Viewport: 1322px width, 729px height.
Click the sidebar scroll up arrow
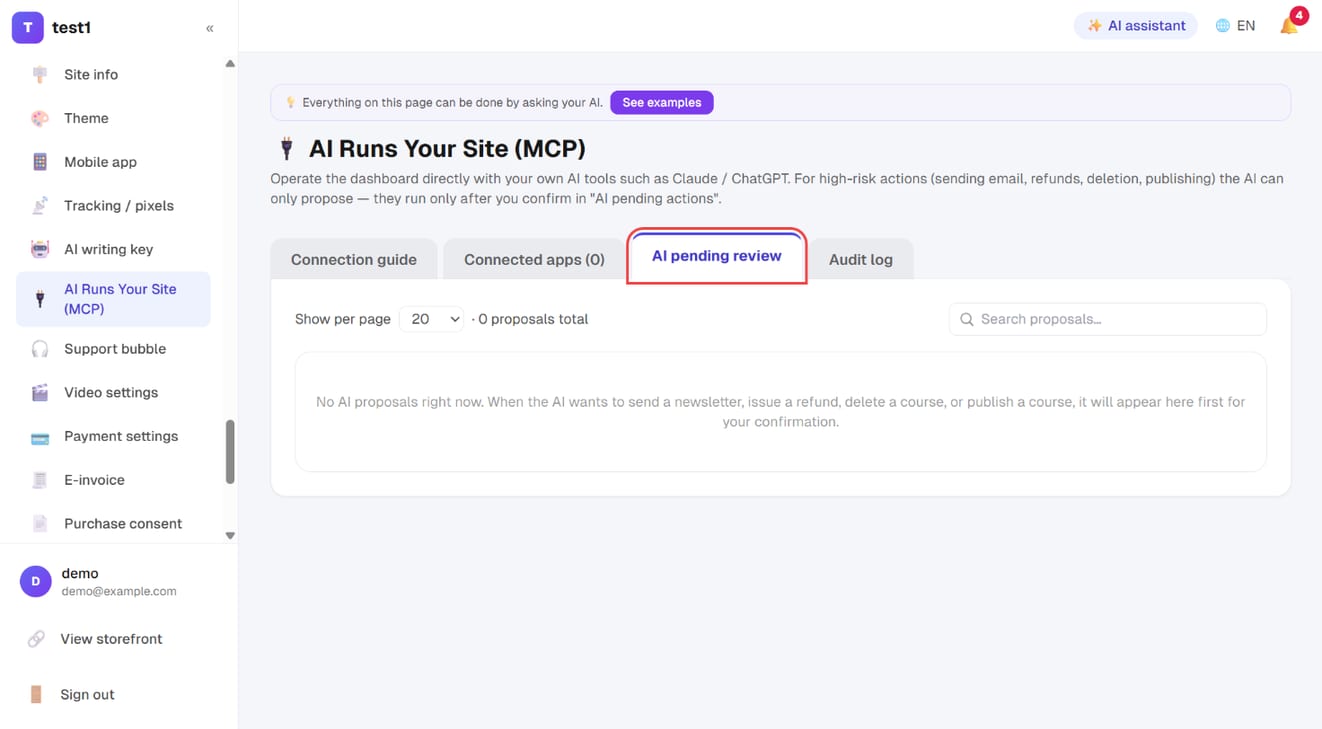(x=230, y=63)
